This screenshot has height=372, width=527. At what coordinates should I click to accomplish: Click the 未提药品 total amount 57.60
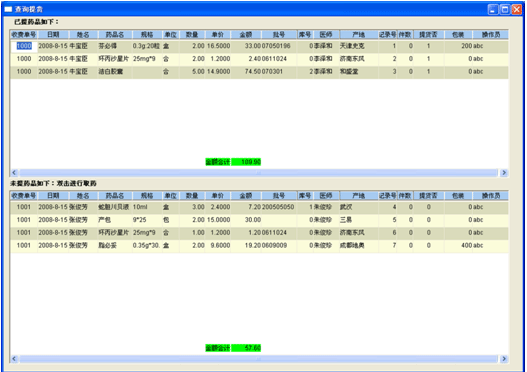coord(246,348)
